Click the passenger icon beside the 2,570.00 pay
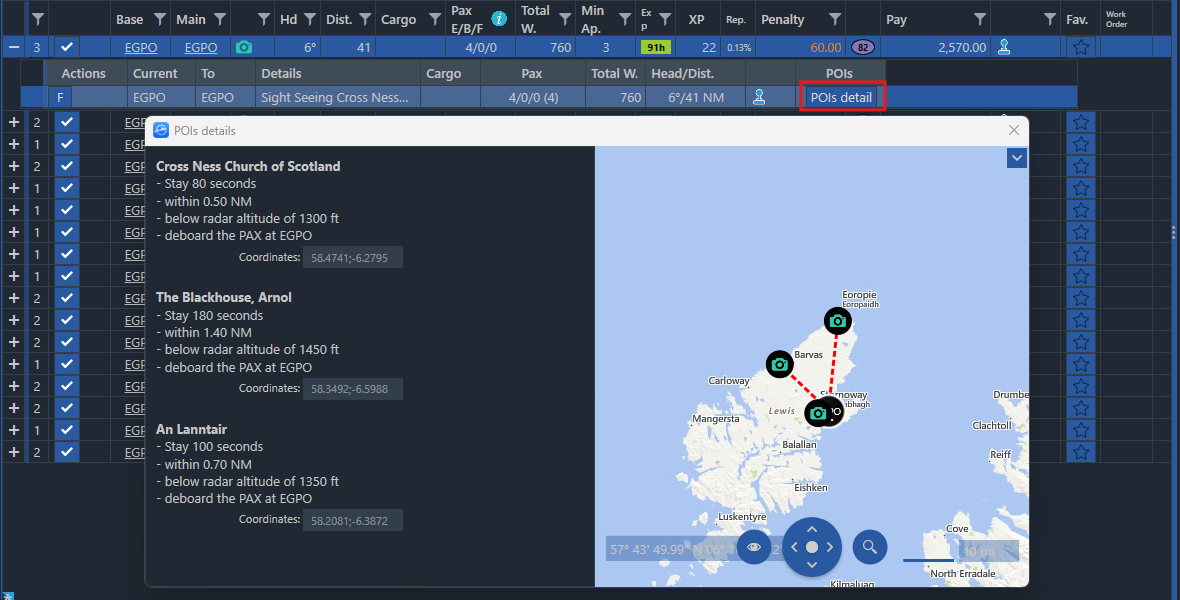 (1004, 47)
